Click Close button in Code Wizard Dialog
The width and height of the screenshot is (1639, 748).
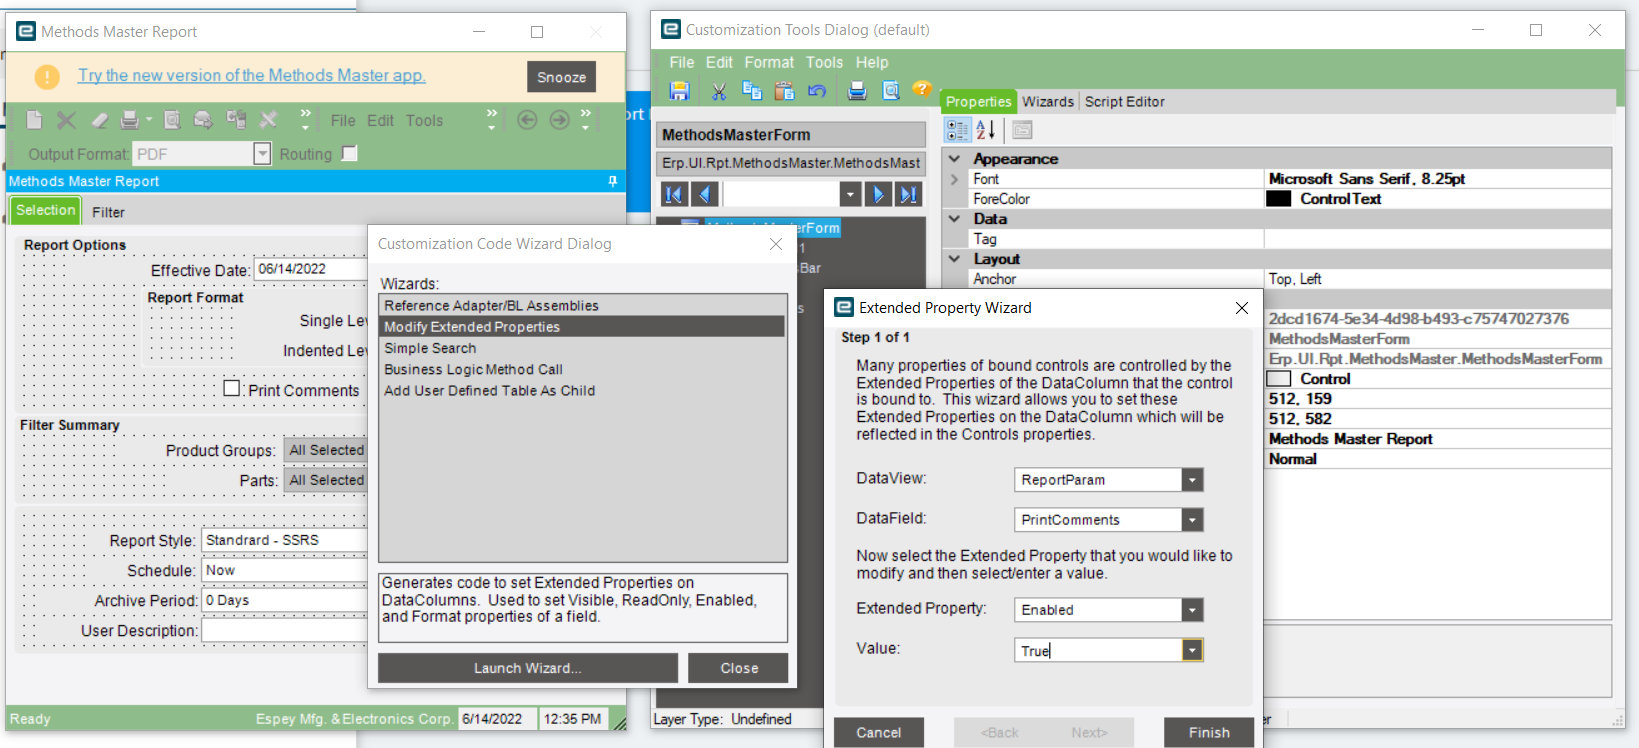pyautogui.click(x=739, y=668)
